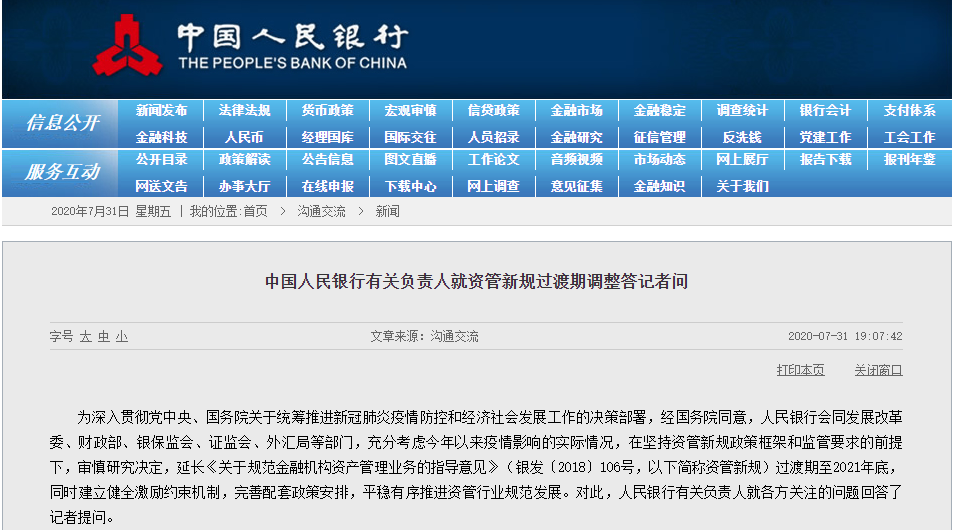This screenshot has width=956, height=530.
Task: Open the 反洗钱 navigation link
Action: click(742, 137)
